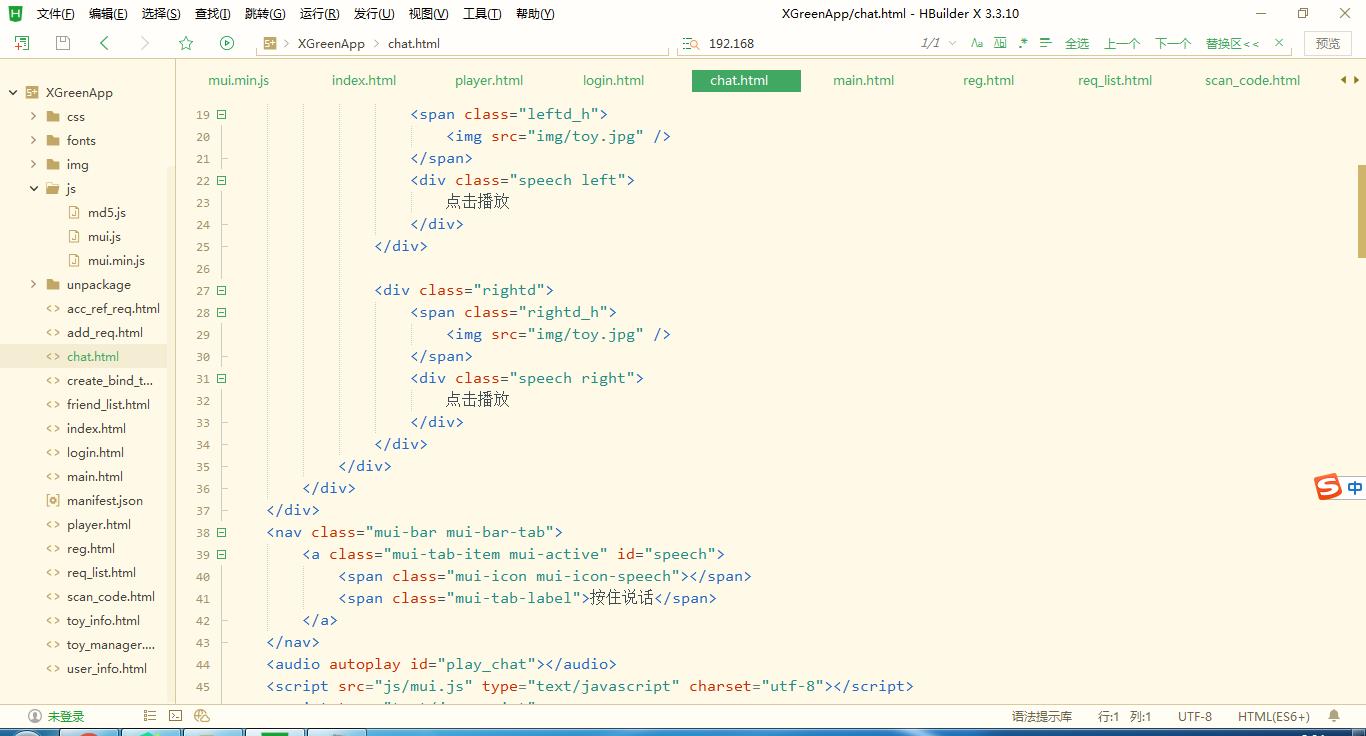
Task: Click the notification bell icon
Action: coord(1334,716)
